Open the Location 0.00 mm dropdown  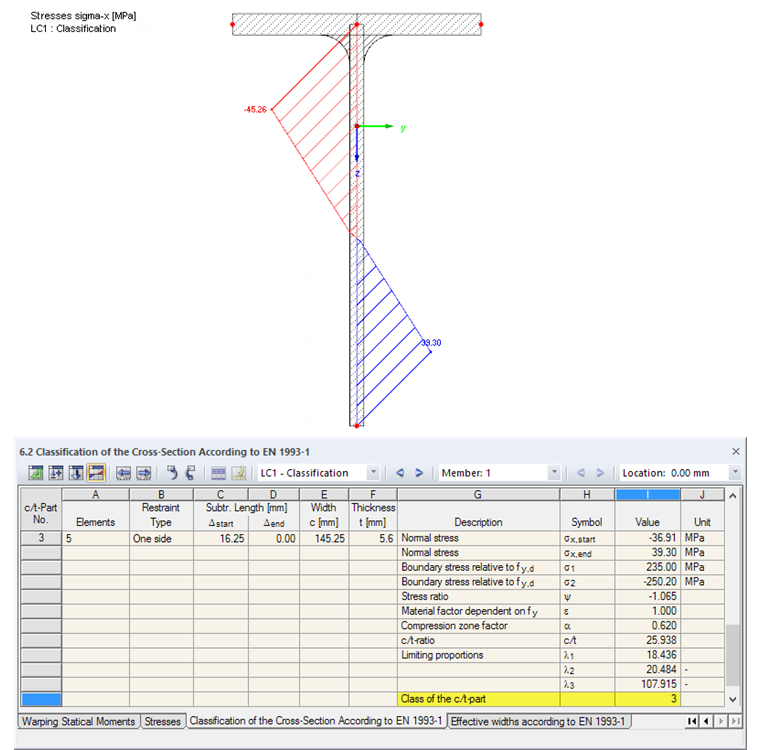click(x=735, y=472)
